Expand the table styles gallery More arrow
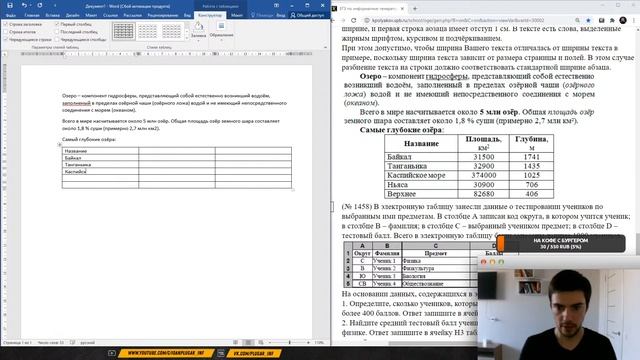The image size is (640, 360). (x=187, y=38)
